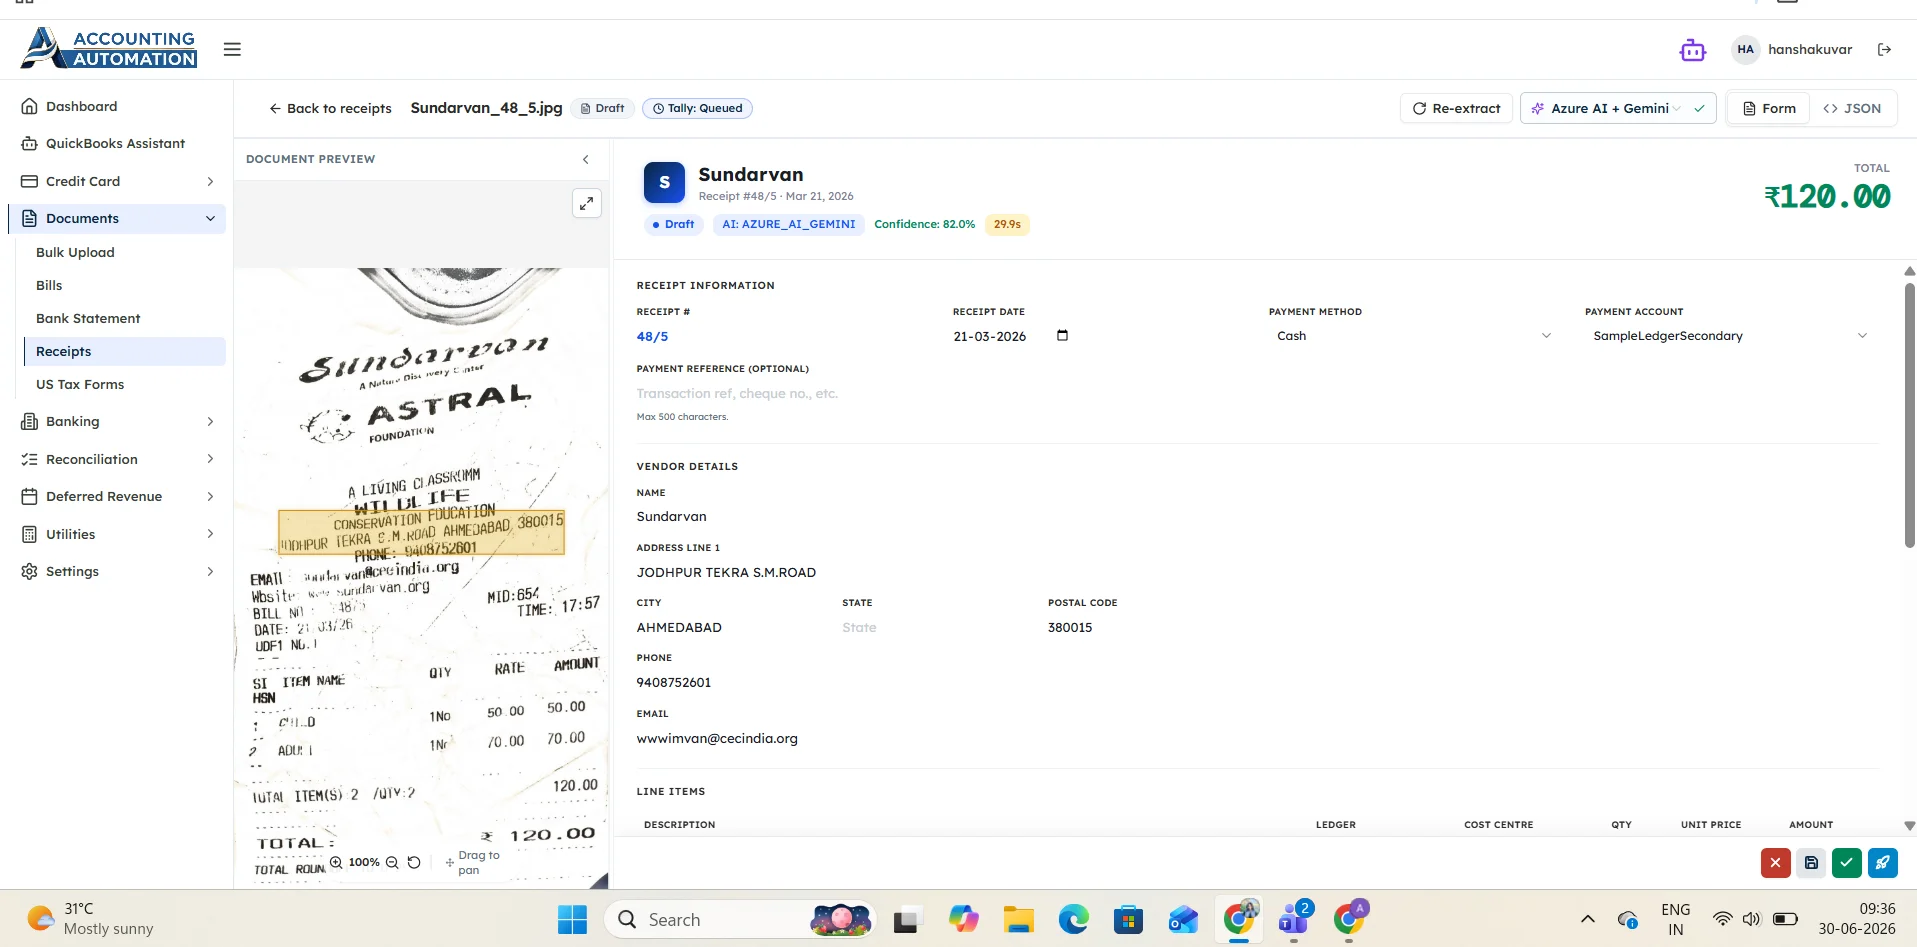Click Confidence: 82.0% label
This screenshot has width=1917, height=947.
tap(924, 225)
